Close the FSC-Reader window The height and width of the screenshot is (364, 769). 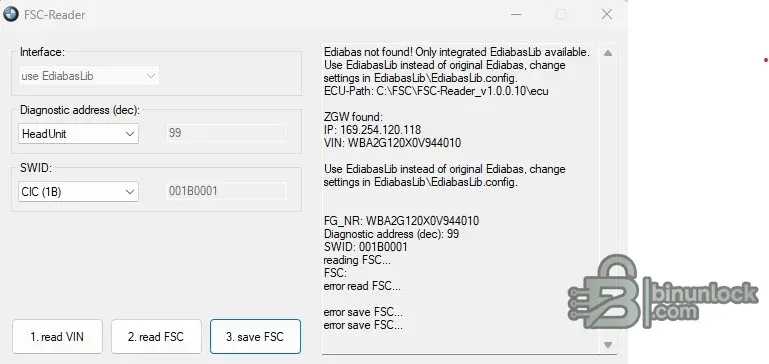click(607, 14)
